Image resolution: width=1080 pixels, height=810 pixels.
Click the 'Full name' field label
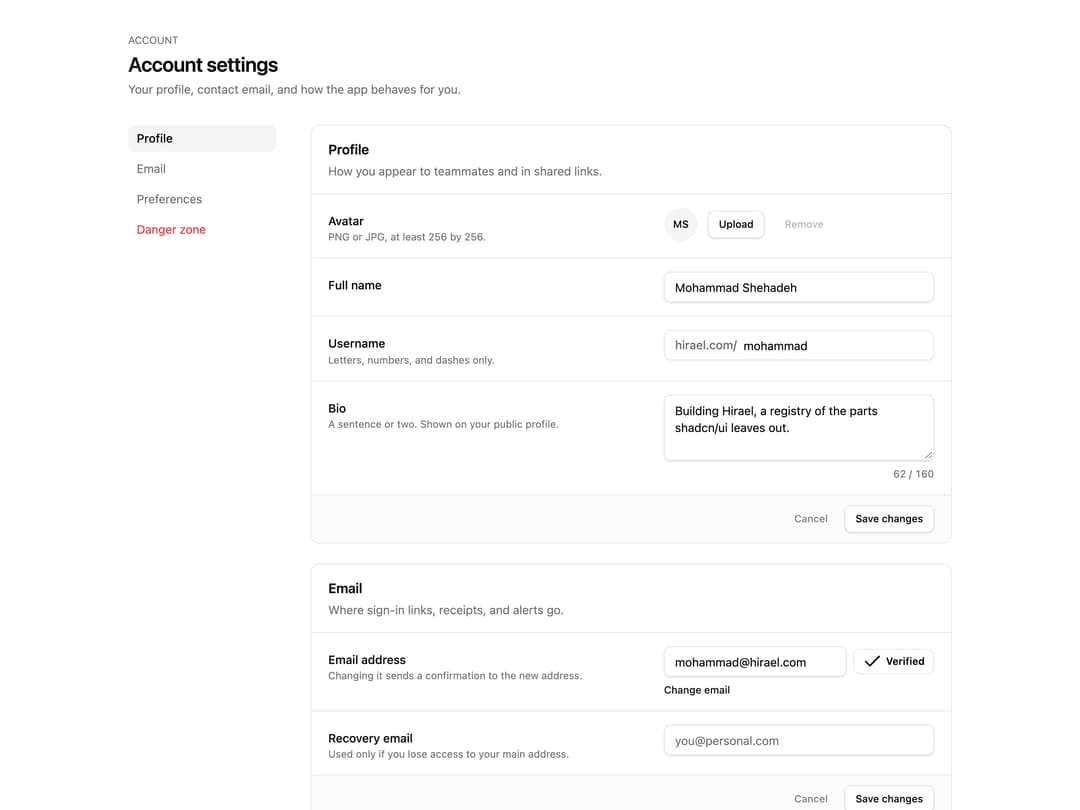pos(355,285)
